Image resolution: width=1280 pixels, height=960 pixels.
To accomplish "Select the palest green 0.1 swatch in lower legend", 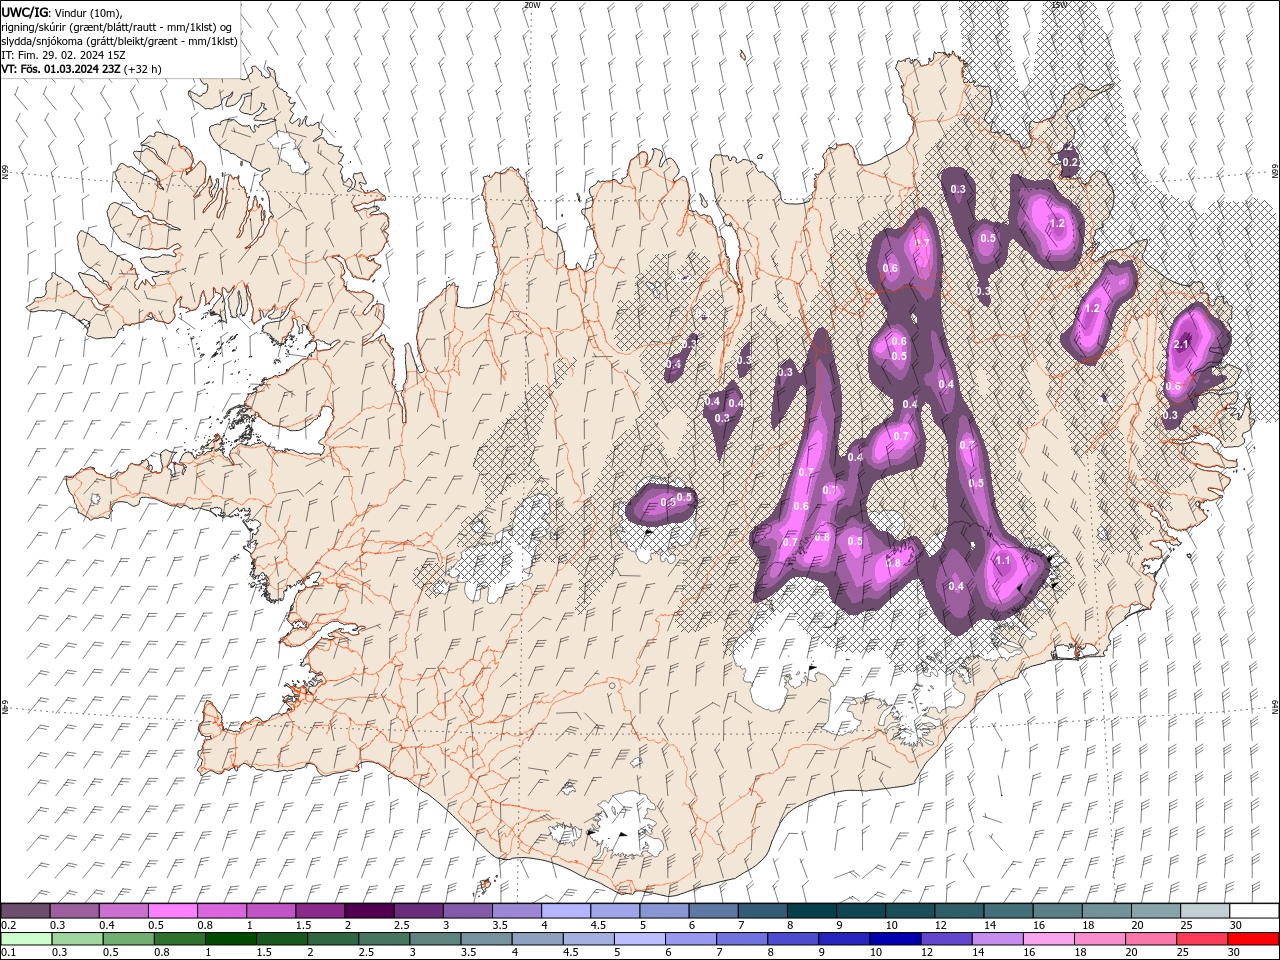I will tap(25, 939).
